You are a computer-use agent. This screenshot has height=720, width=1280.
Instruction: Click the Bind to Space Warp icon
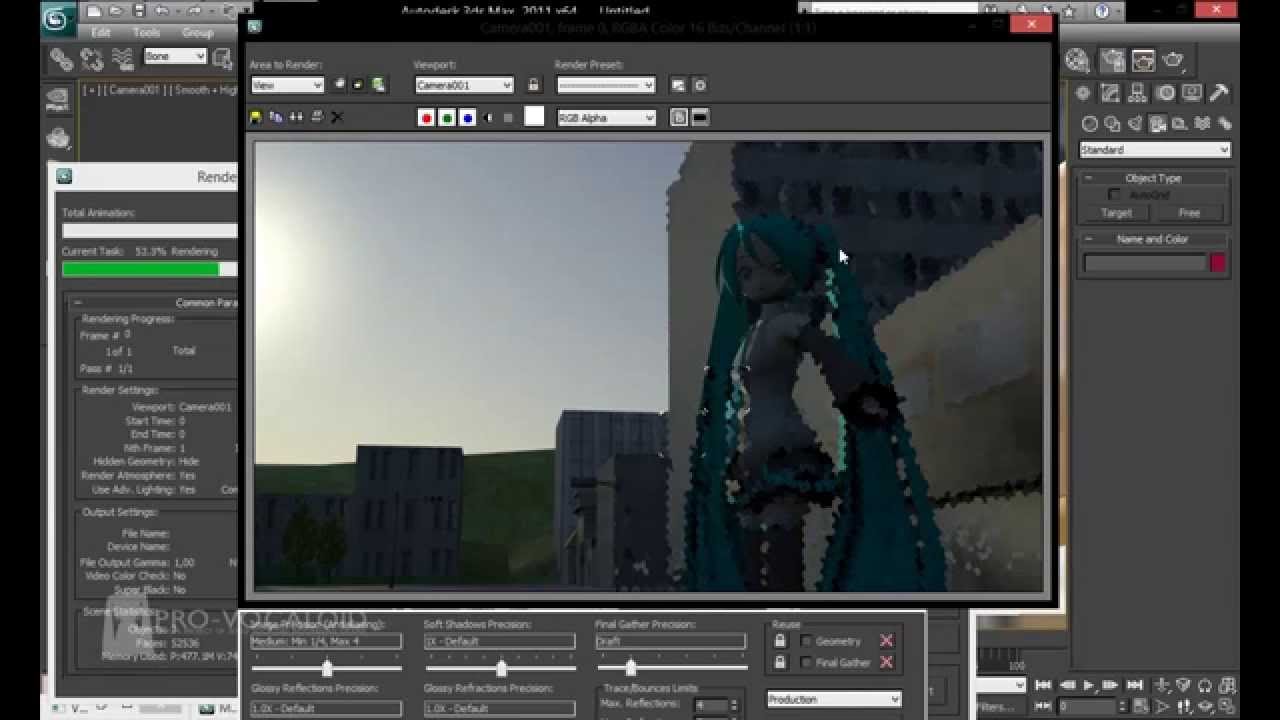tap(122, 59)
